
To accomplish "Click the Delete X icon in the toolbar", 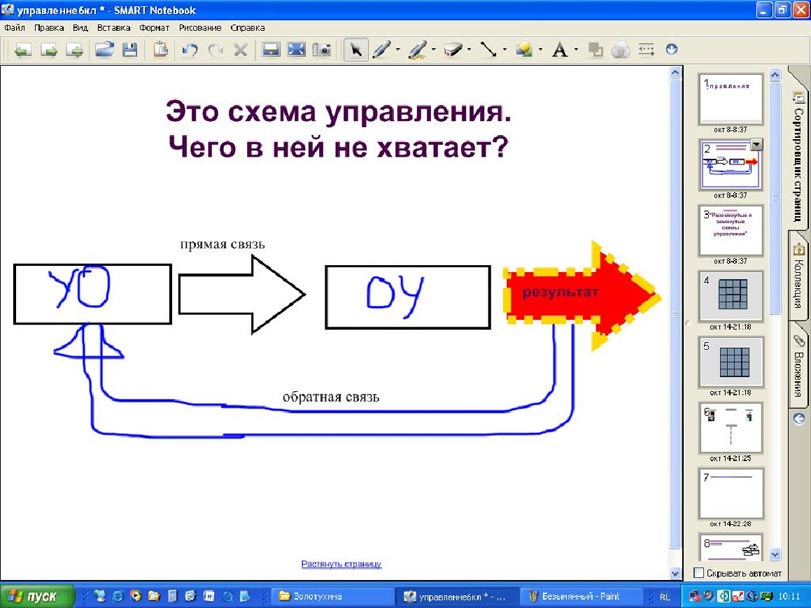I will 240,49.
